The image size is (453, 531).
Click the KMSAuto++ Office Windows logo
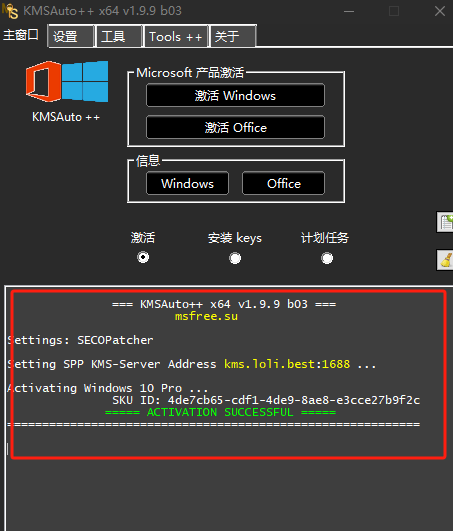pyautogui.click(x=67, y=81)
